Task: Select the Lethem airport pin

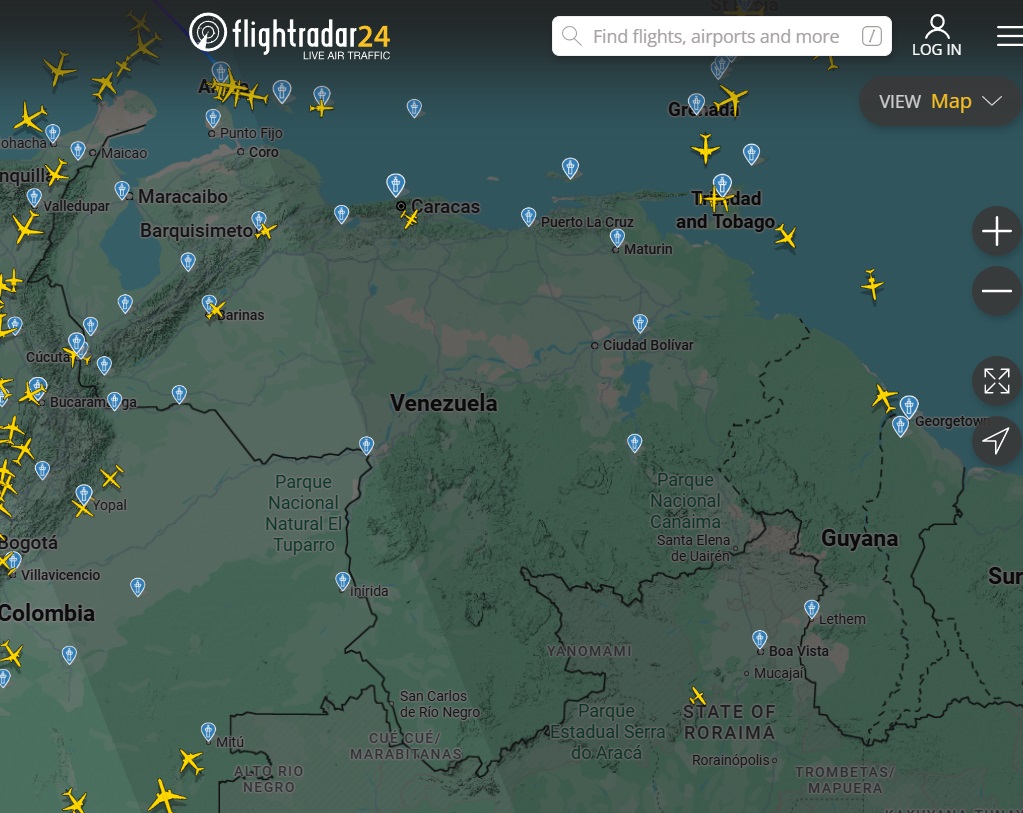Action: 812,608
